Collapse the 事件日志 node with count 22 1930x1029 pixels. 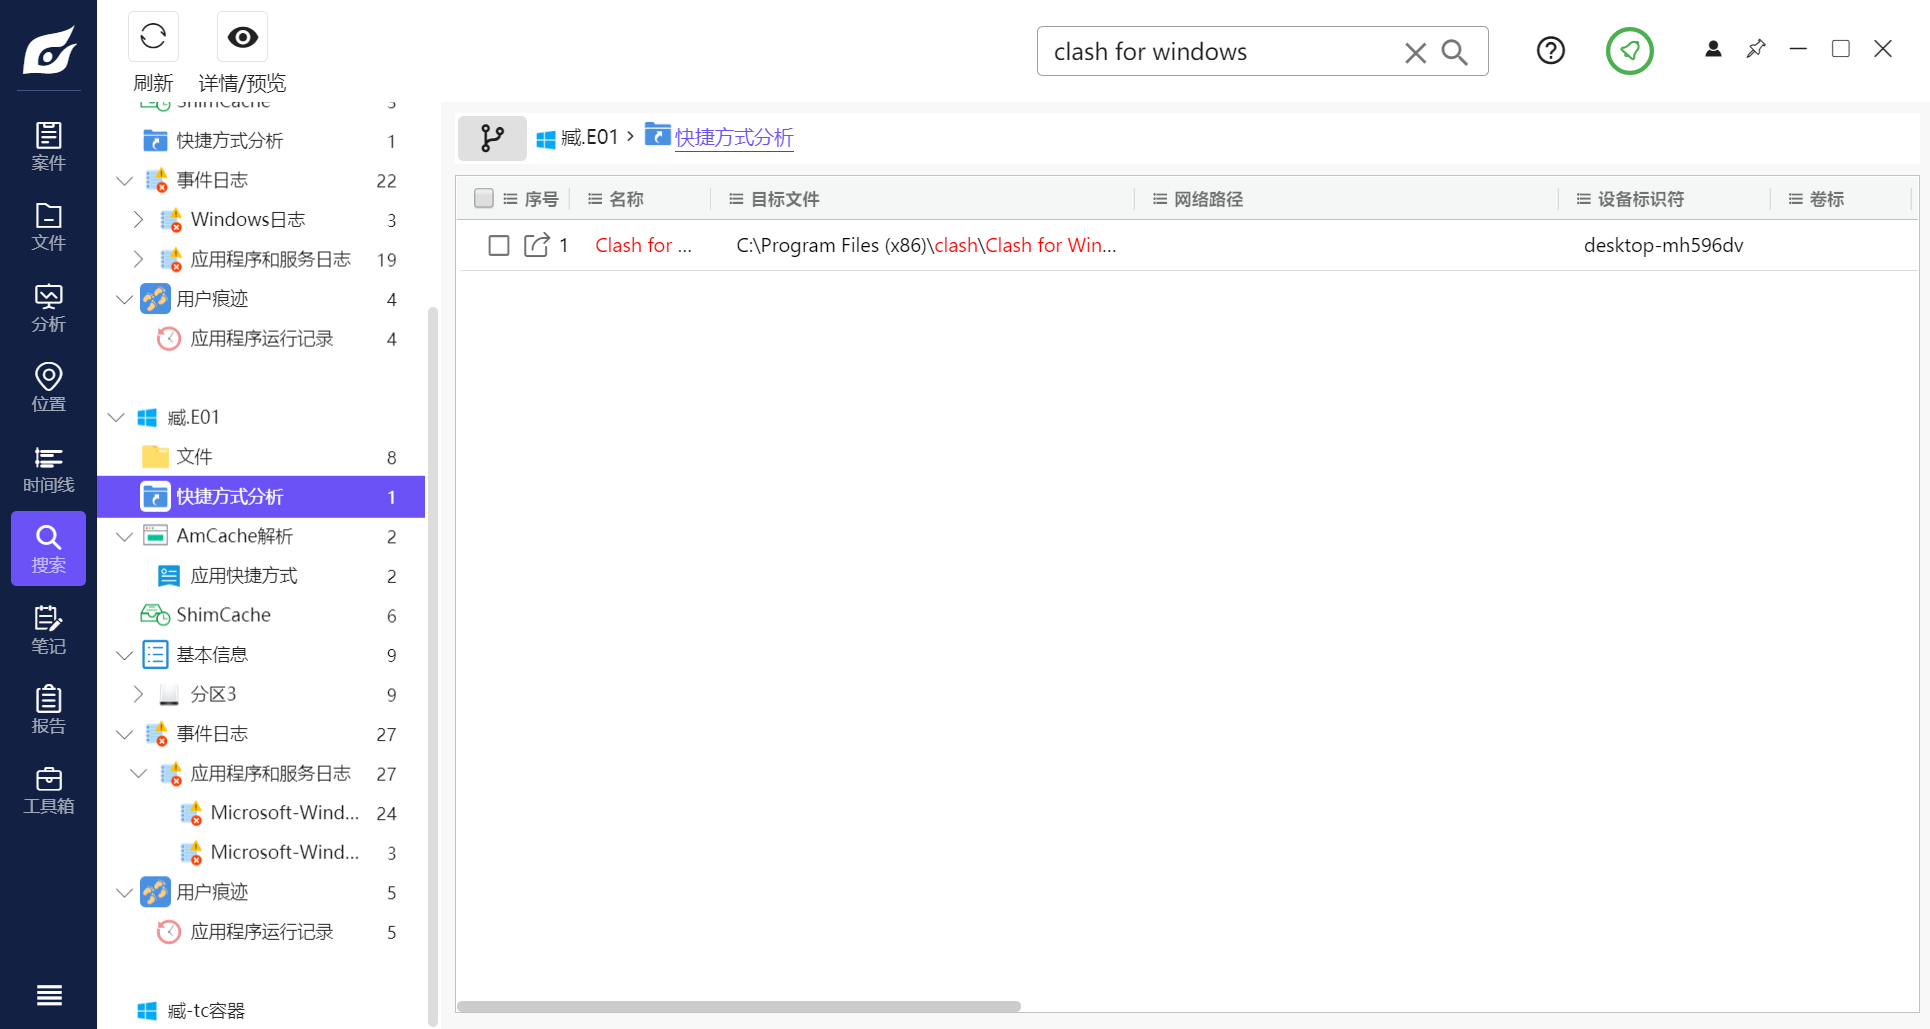(x=124, y=181)
